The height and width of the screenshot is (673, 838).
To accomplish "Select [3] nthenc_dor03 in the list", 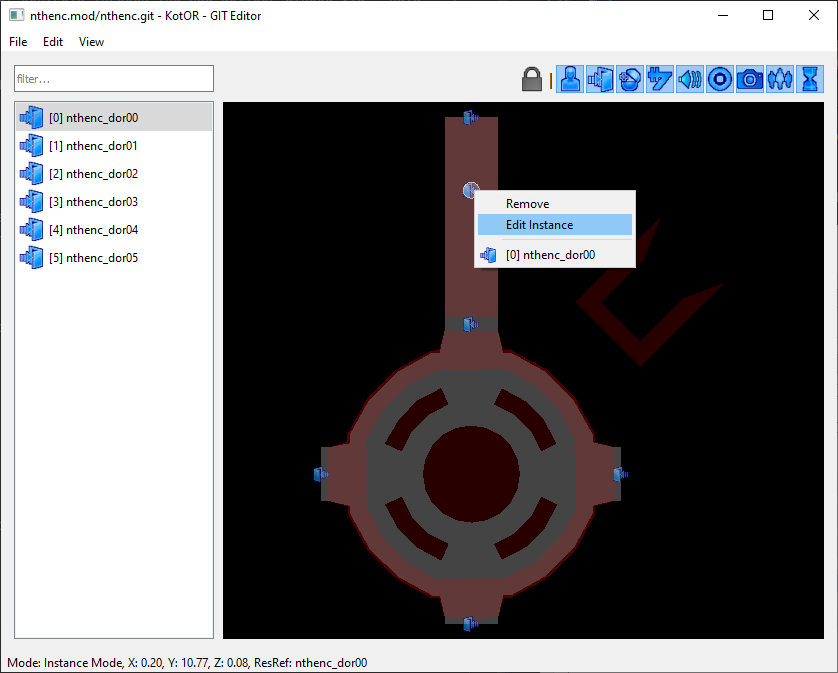I will (x=114, y=202).
